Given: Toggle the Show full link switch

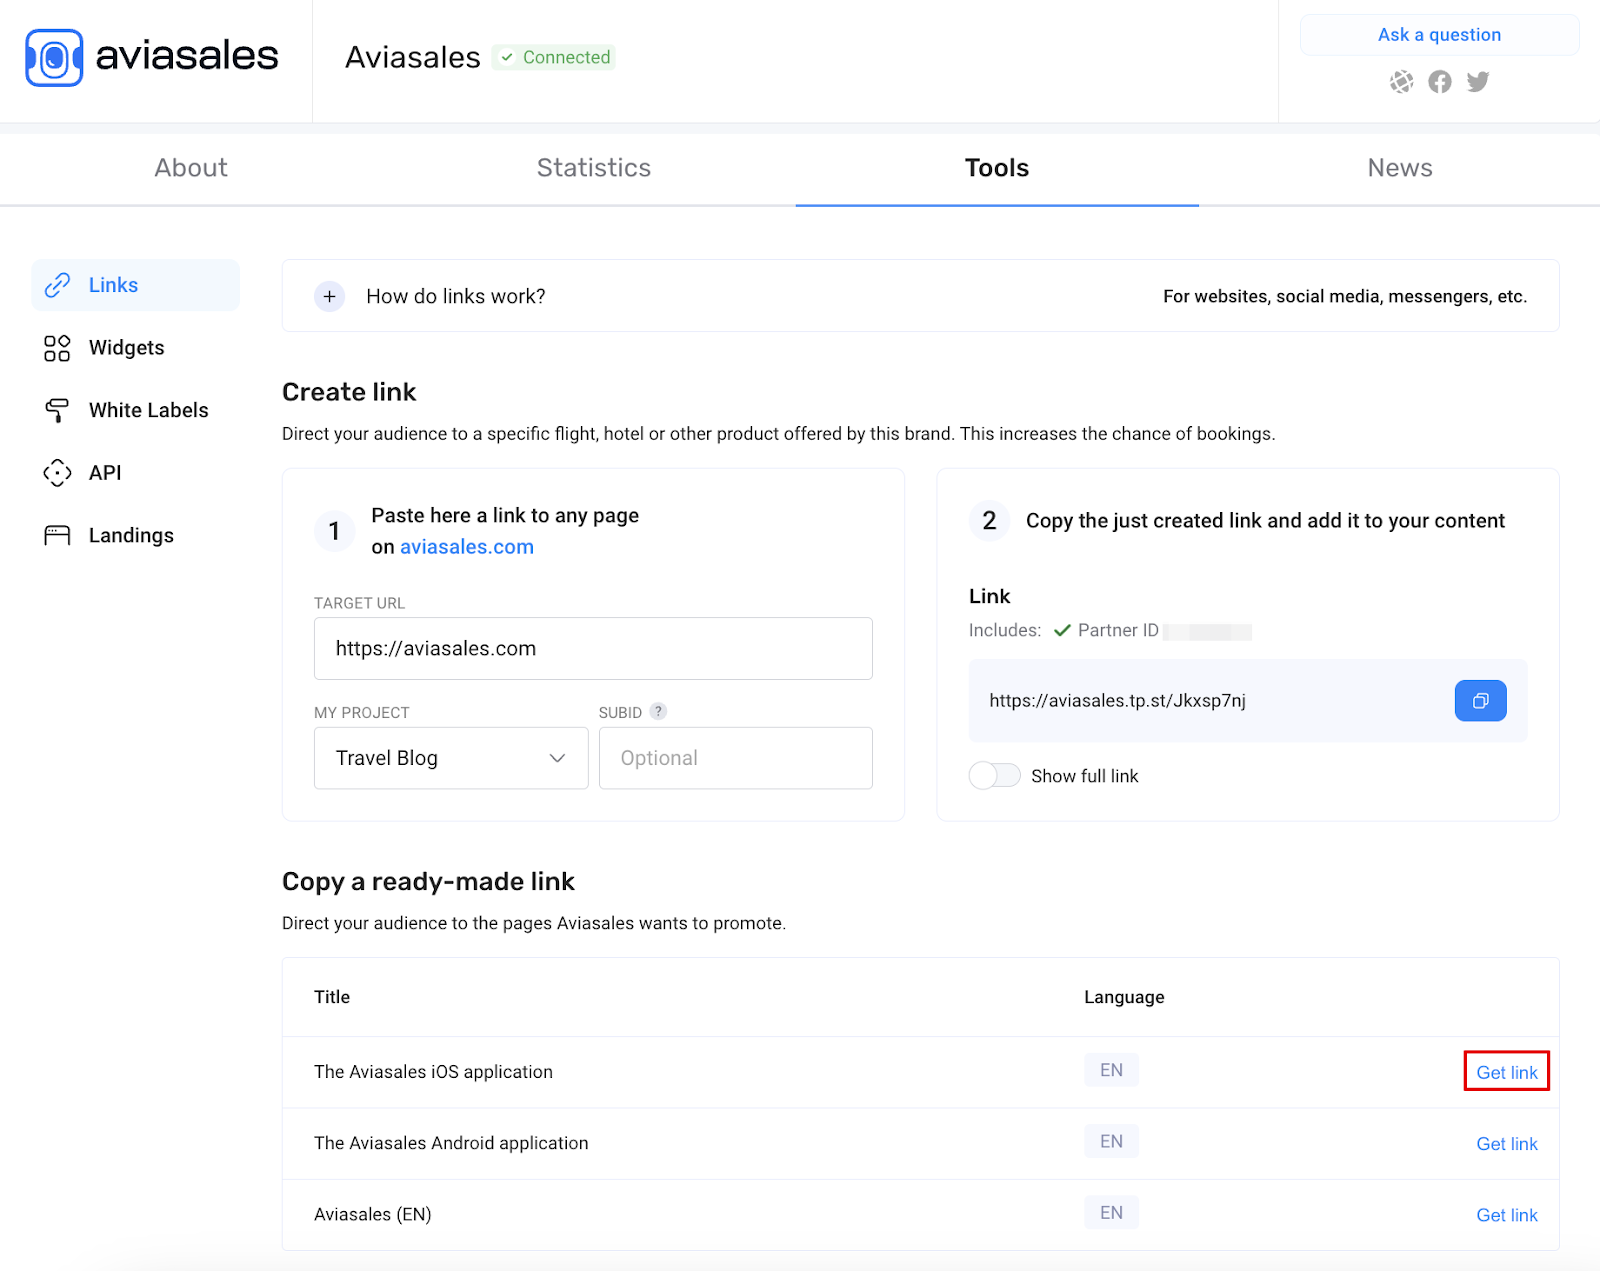Looking at the screenshot, I should (x=995, y=776).
